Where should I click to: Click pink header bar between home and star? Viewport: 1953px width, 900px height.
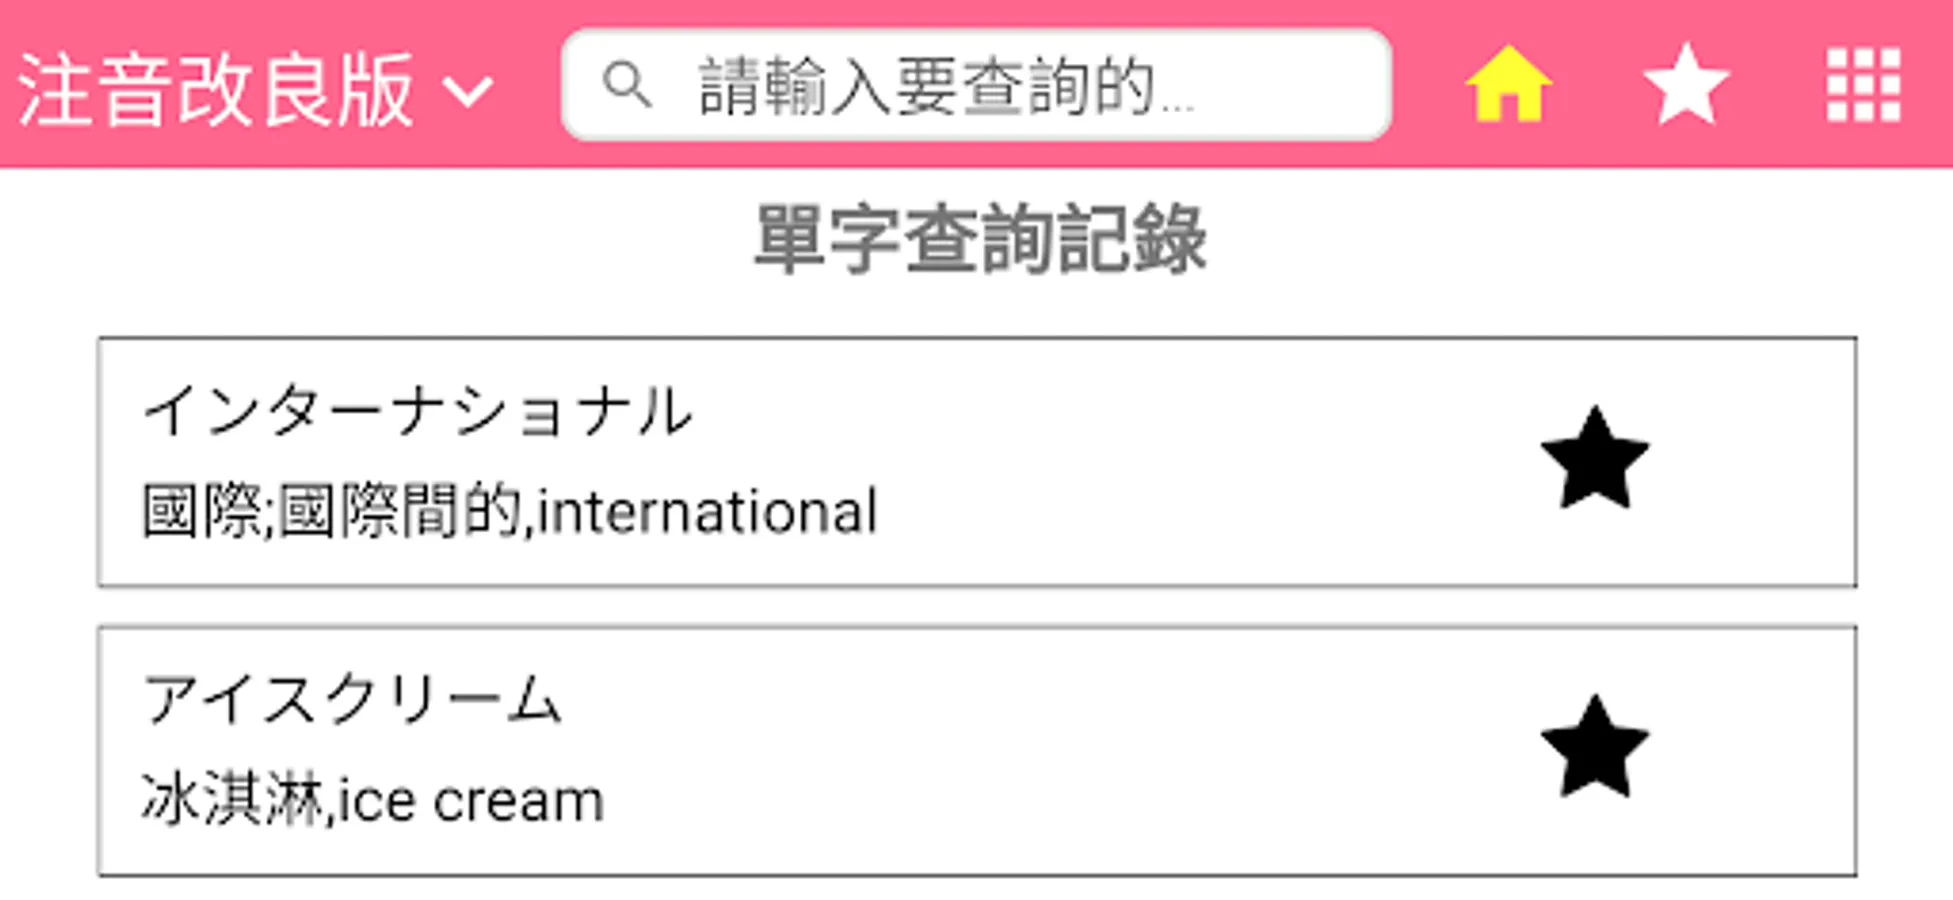coord(1597,85)
